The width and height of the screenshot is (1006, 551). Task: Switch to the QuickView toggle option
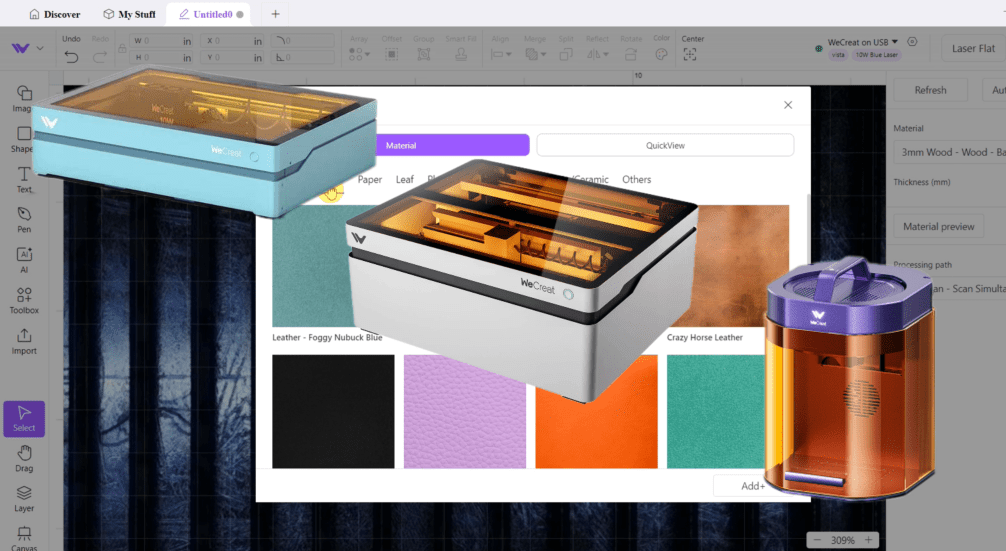(665, 145)
